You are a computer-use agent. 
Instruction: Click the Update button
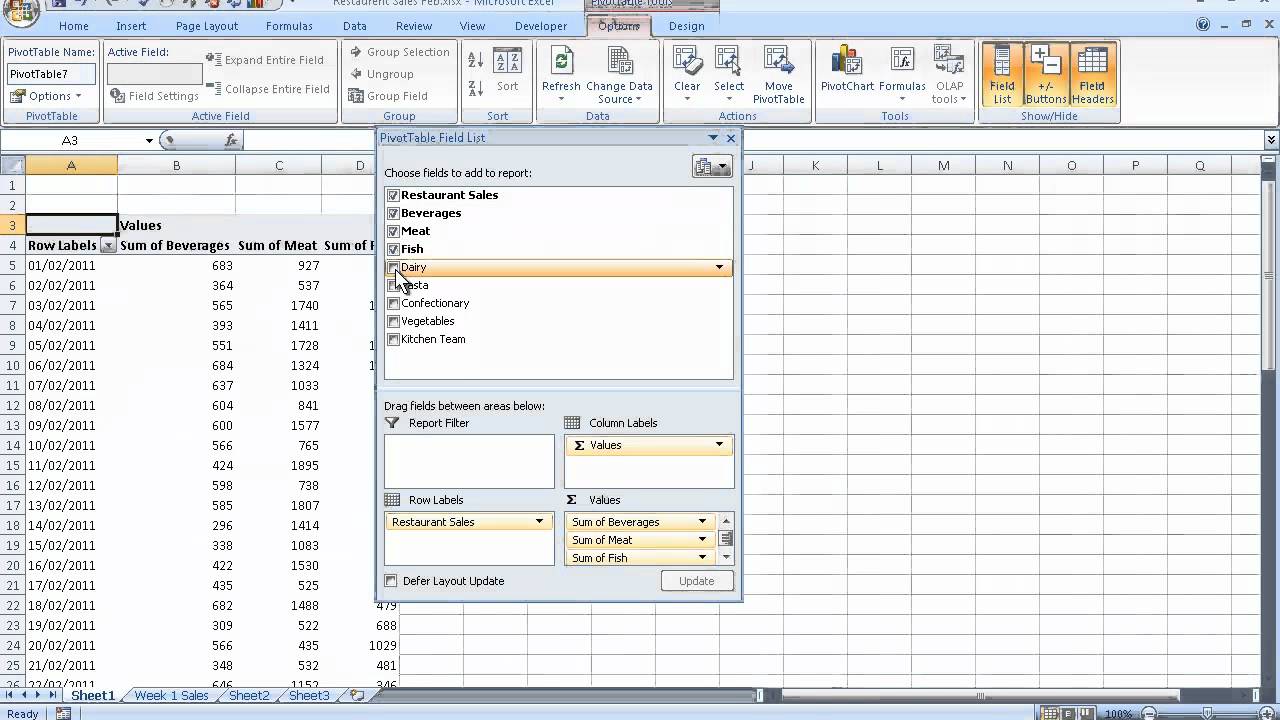[697, 581]
